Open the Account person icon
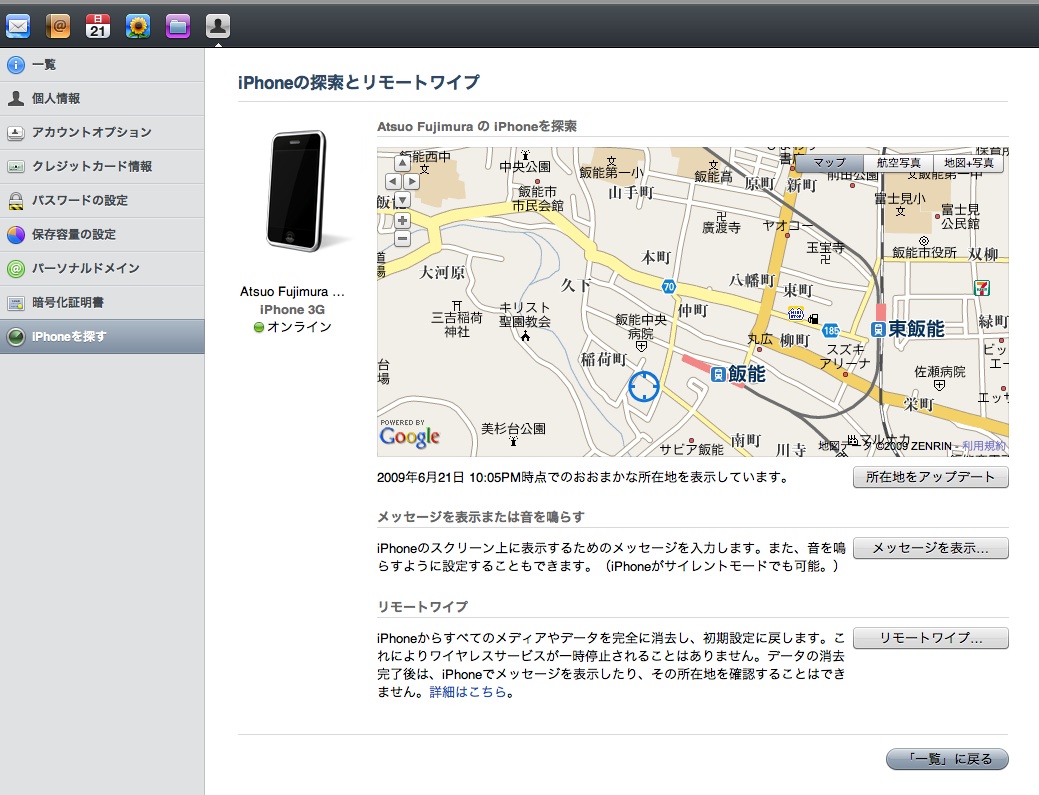The image size is (1039, 795). (217, 26)
